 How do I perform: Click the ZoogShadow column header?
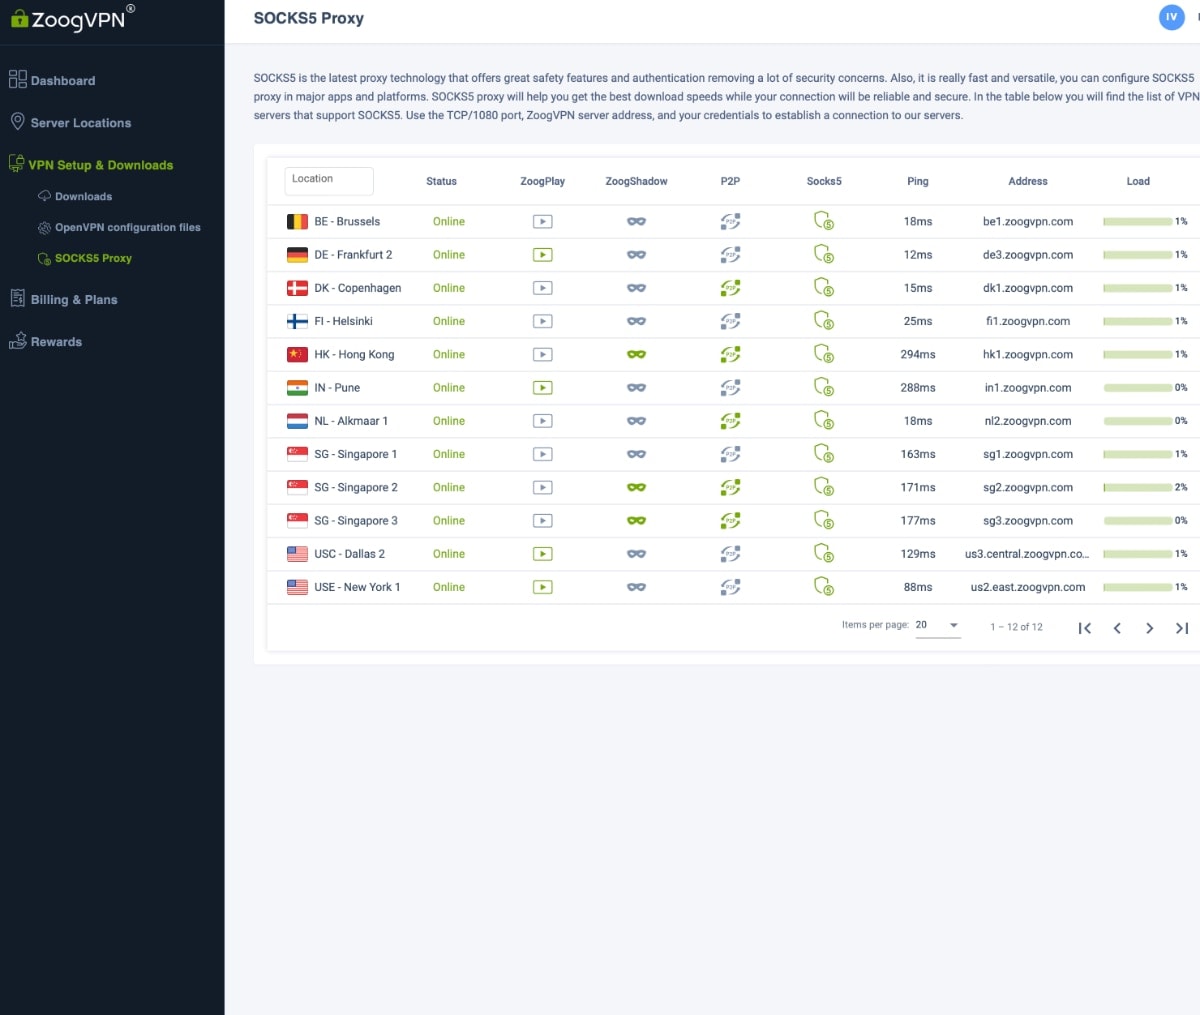(636, 182)
